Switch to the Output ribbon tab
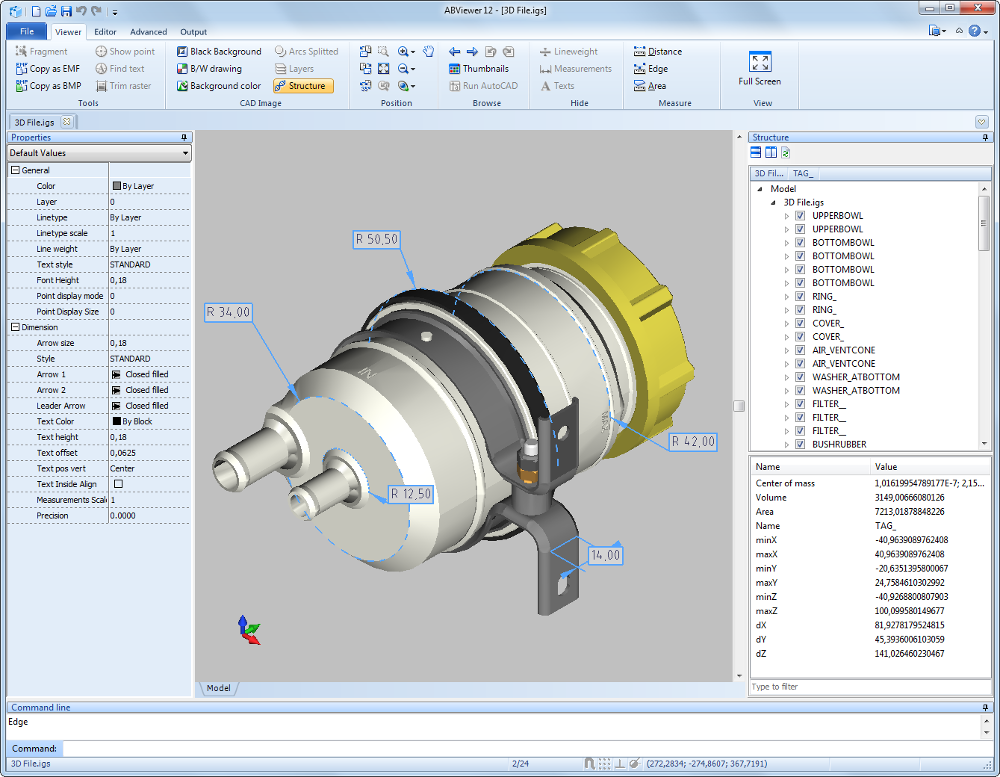 193,32
